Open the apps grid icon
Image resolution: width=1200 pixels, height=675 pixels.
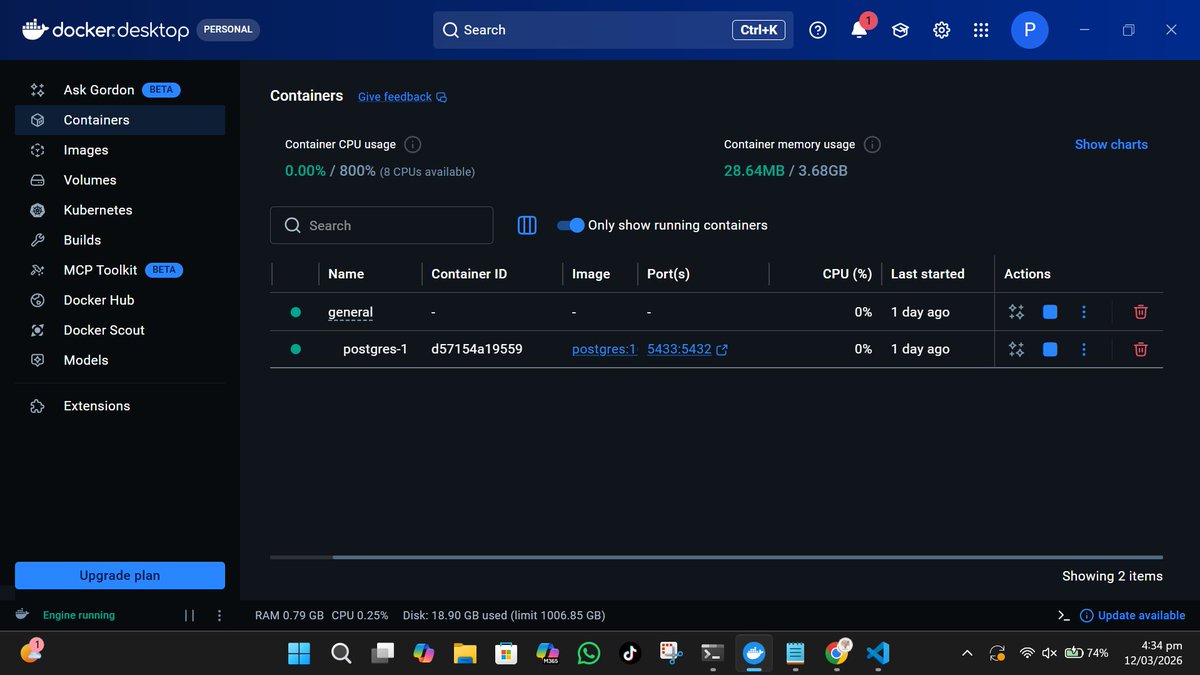(x=981, y=30)
